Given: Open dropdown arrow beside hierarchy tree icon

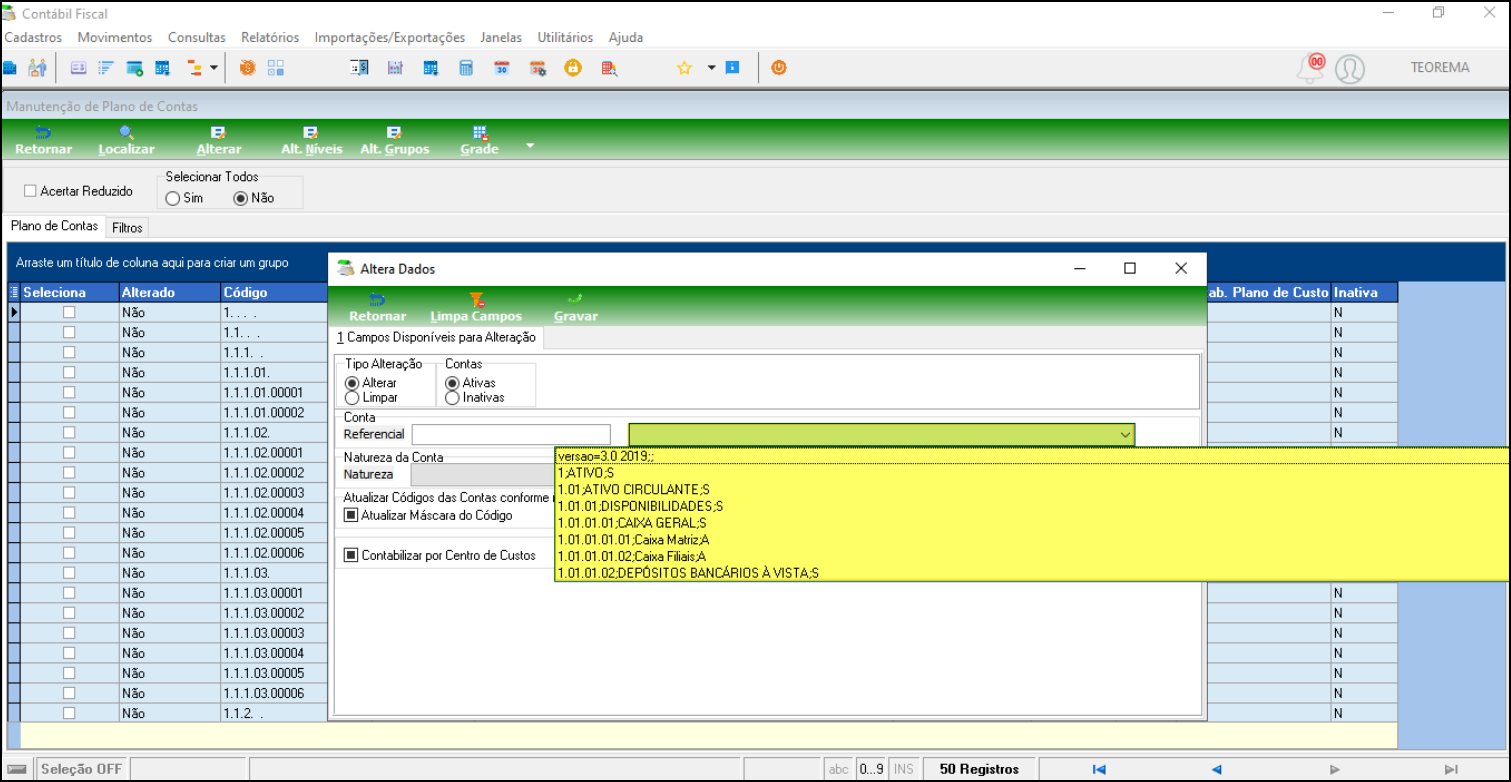Looking at the screenshot, I should 214,68.
